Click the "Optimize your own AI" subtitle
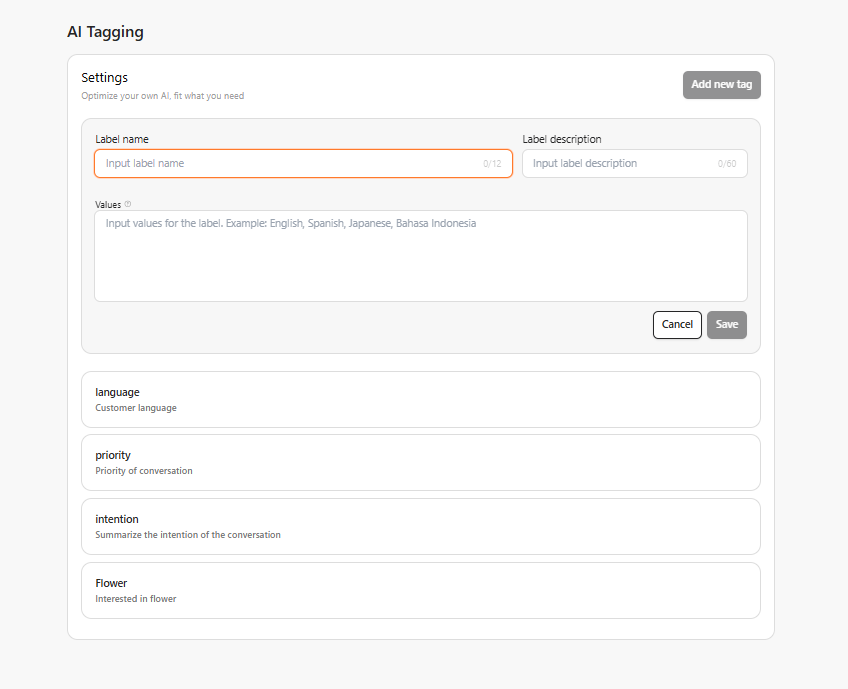 (162, 96)
